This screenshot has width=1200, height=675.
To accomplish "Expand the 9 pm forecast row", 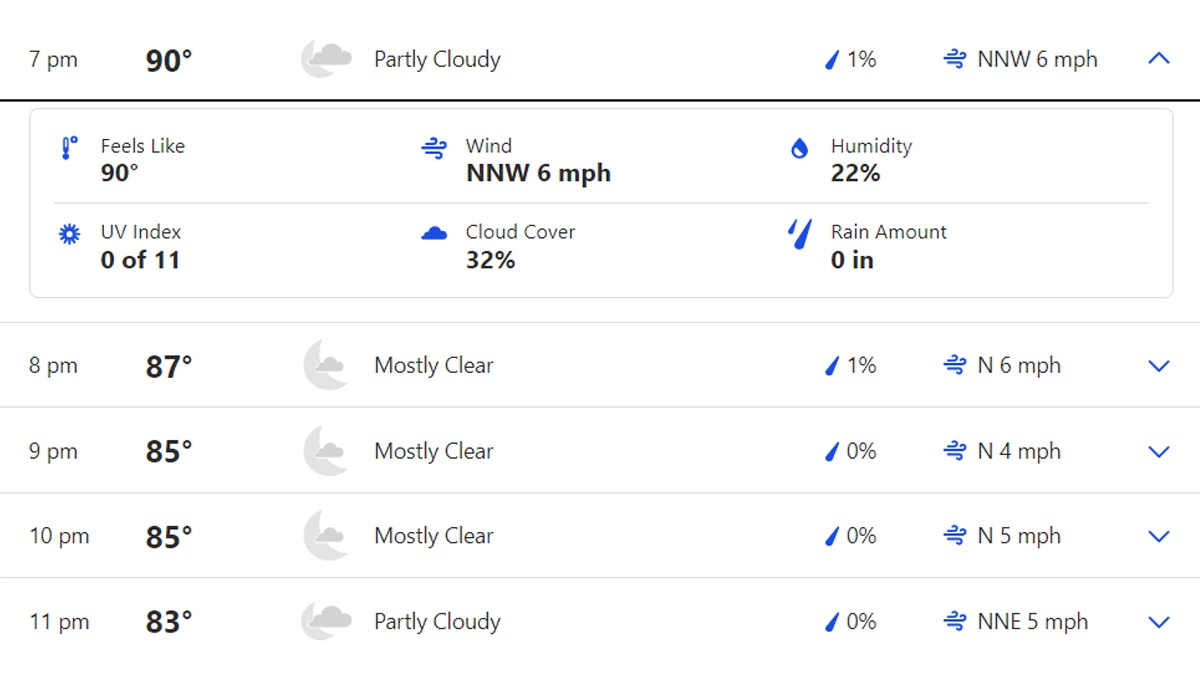I will coord(1158,452).
